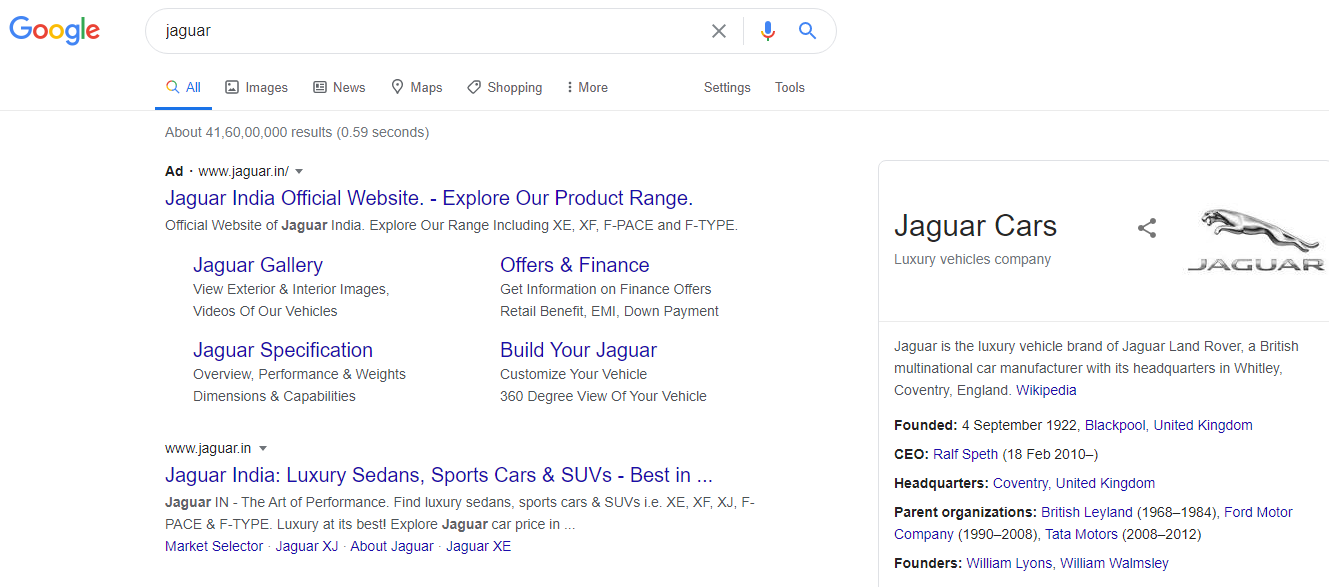Expand dropdown arrow next to ad URL www.jaguar.in/
Viewport: 1329px width, 587px height.
pyautogui.click(x=299, y=172)
